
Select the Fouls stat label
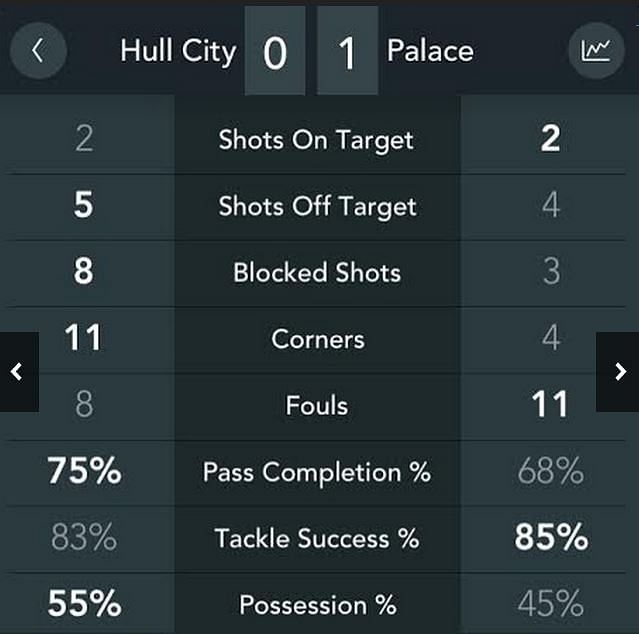tap(317, 405)
